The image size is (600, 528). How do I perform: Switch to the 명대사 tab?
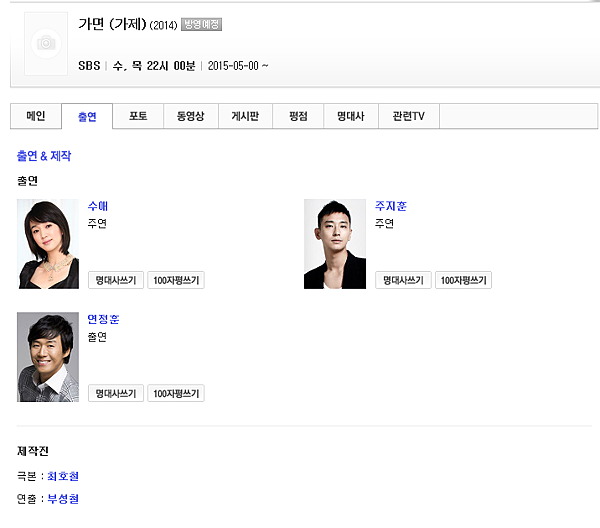[x=351, y=116]
